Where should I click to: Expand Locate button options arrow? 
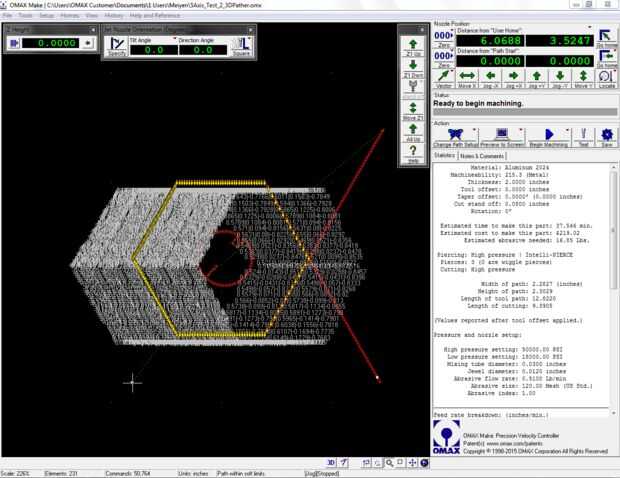[x=614, y=72]
